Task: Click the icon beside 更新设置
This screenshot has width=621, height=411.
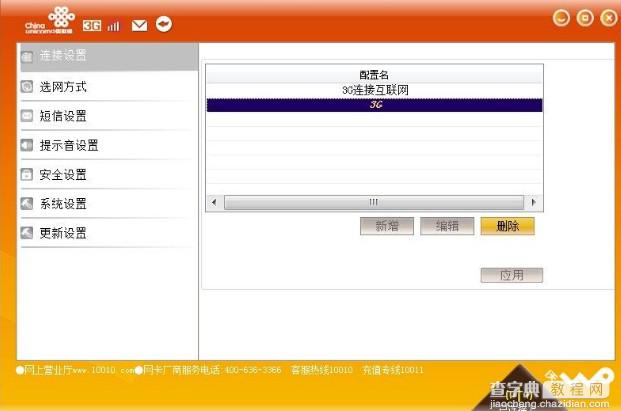Action: pos(27,233)
